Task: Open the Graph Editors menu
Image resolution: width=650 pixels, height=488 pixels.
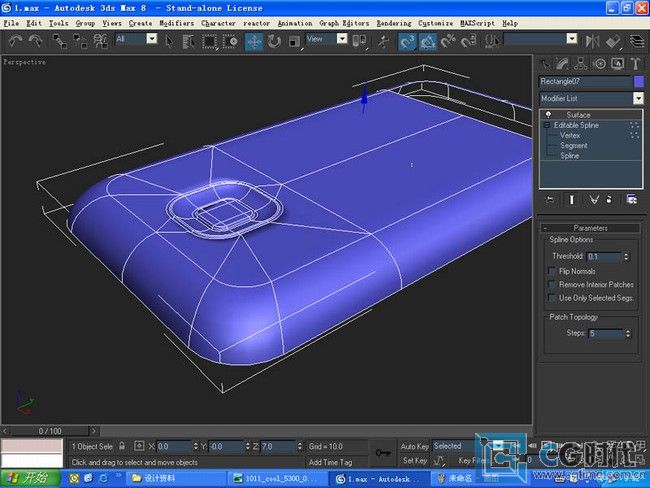Action: (x=344, y=23)
